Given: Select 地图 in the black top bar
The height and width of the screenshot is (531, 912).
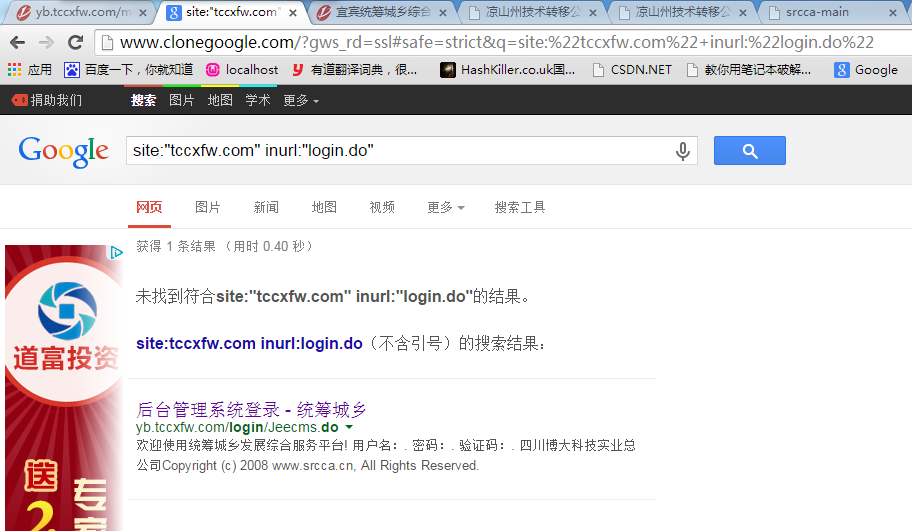Looking at the screenshot, I should click(x=220, y=100).
